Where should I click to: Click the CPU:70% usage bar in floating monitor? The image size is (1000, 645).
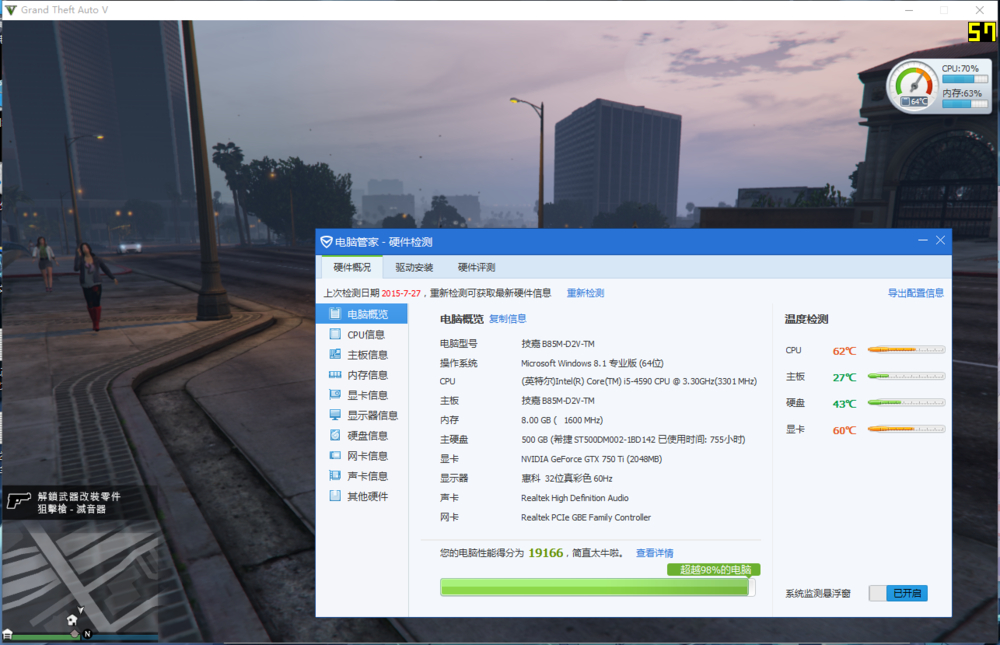coord(965,79)
